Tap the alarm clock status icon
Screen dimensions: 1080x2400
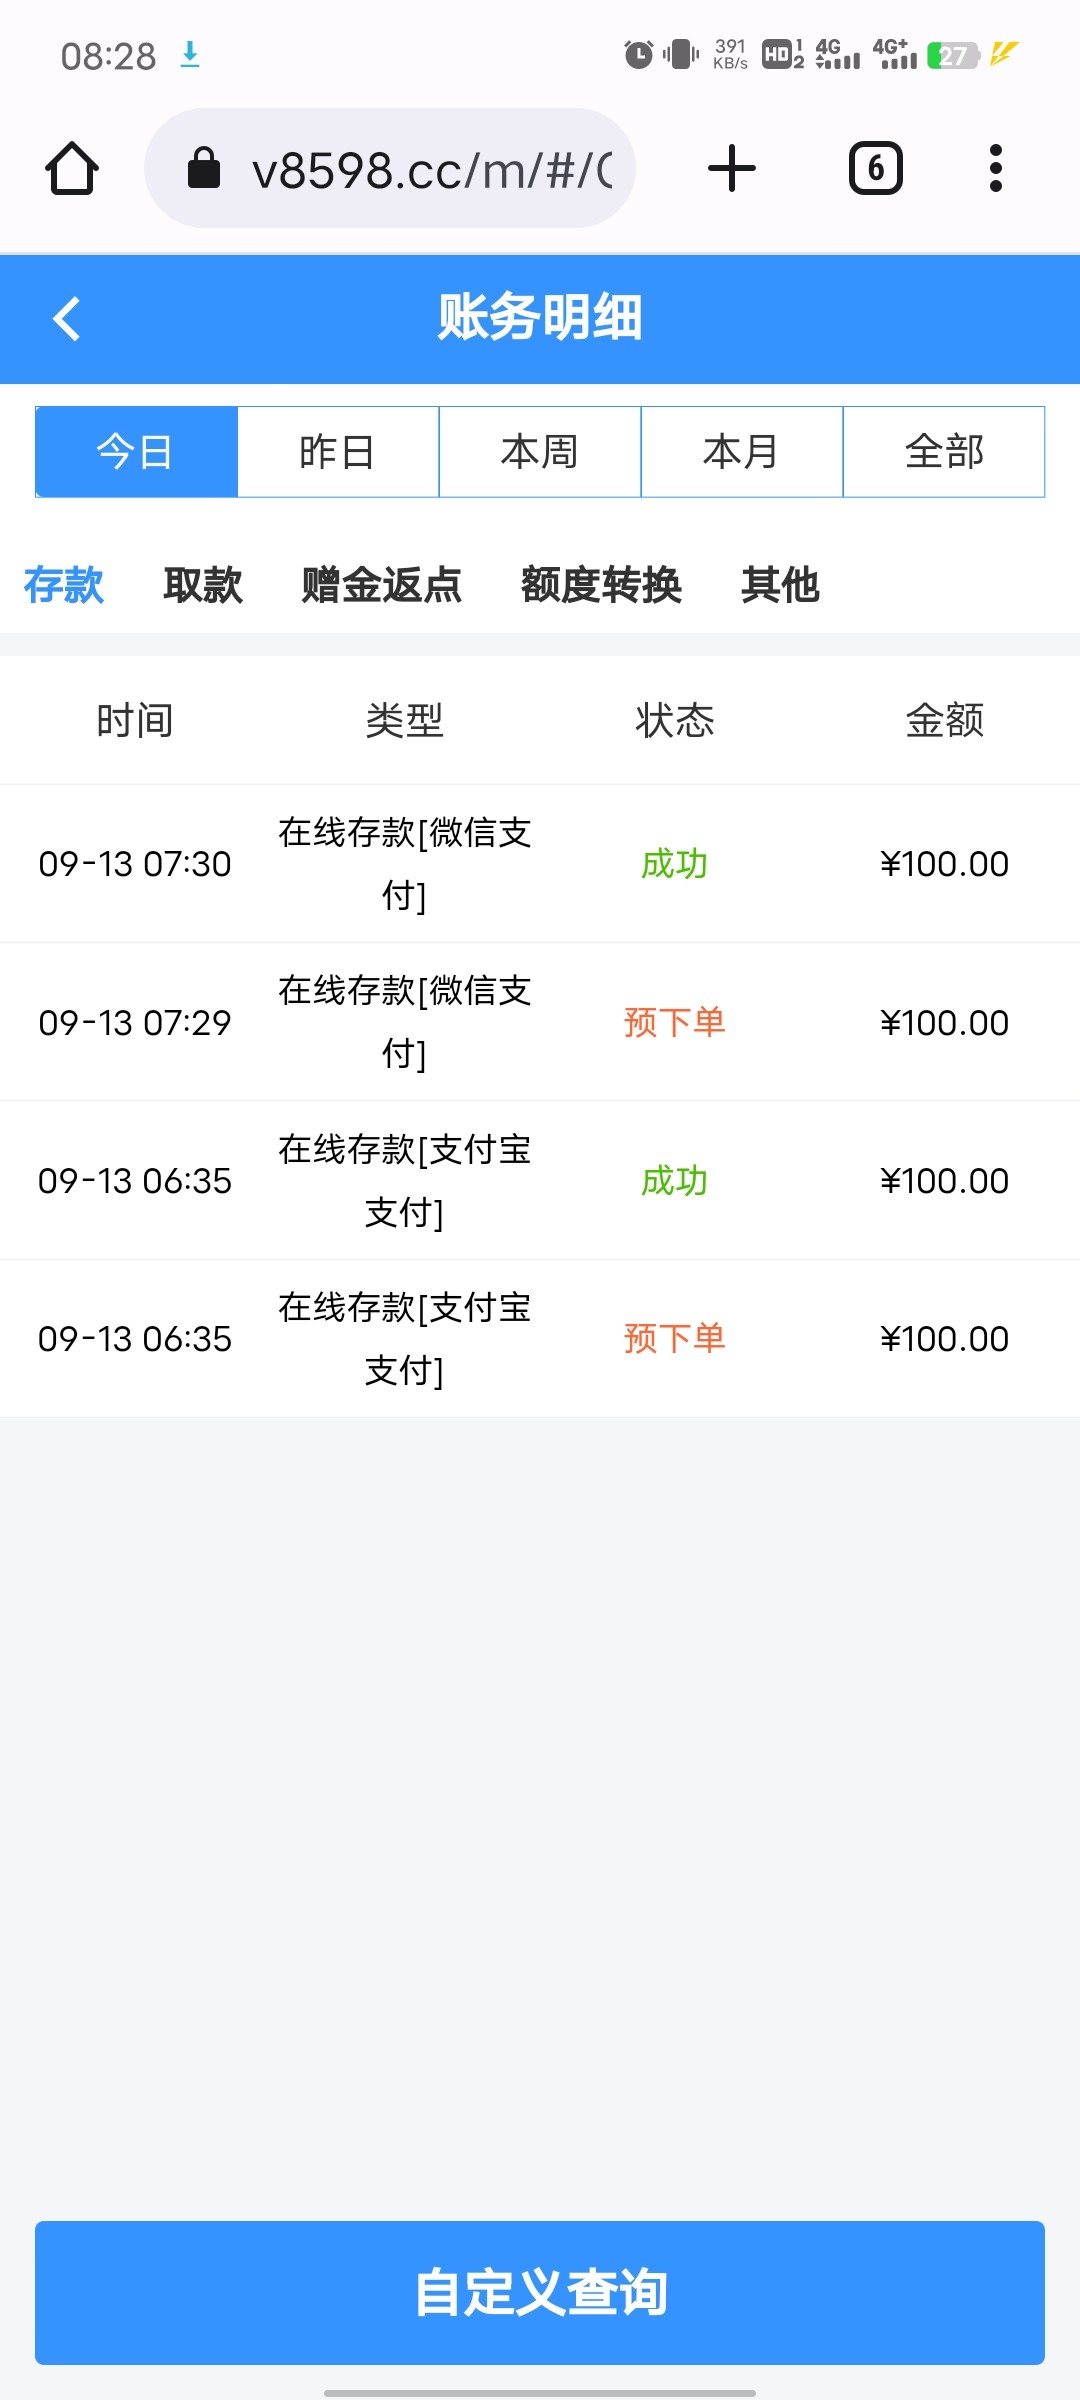click(x=638, y=54)
